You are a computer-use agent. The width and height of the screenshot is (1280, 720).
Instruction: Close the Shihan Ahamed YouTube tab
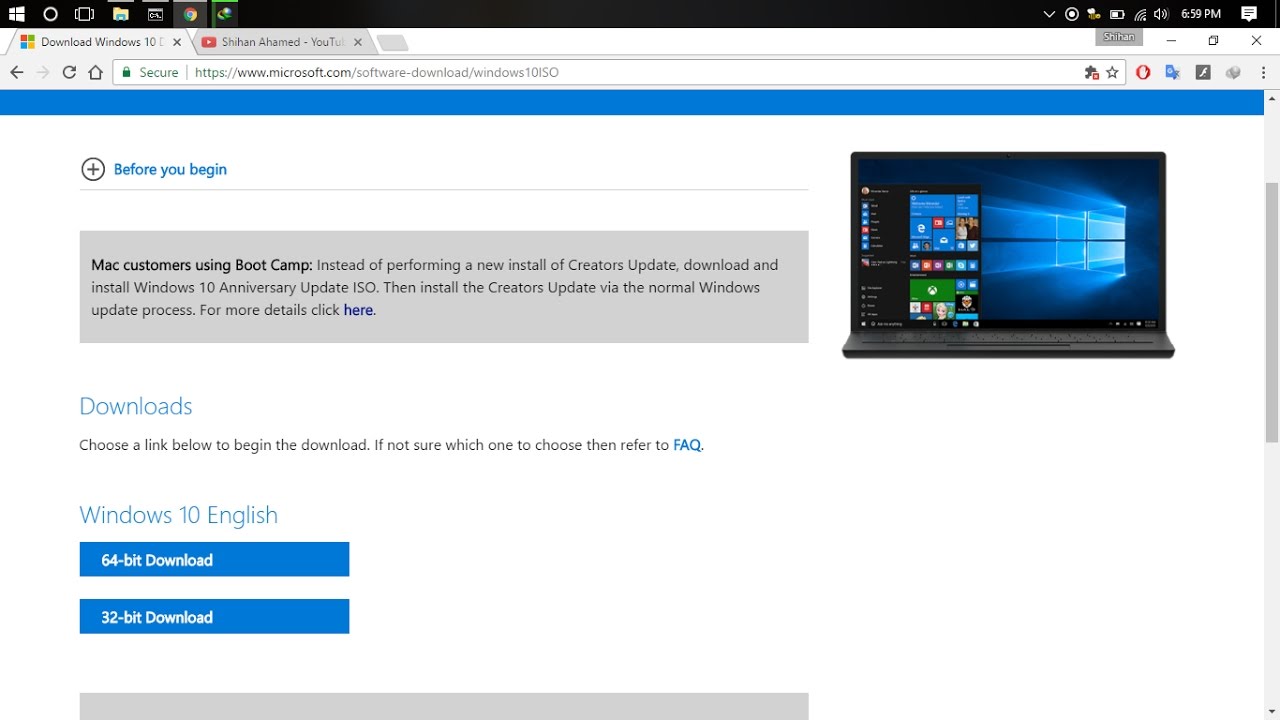358,42
